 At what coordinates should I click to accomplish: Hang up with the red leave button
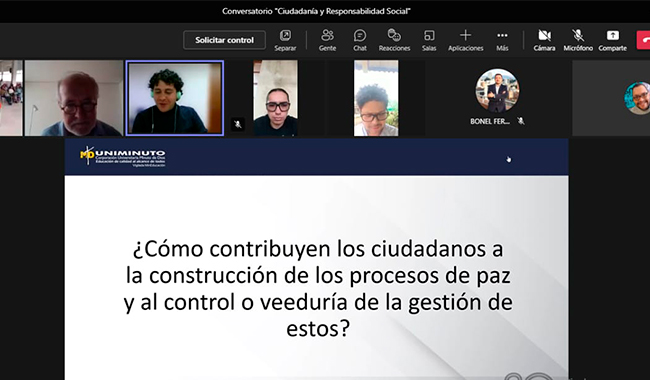(x=643, y=40)
